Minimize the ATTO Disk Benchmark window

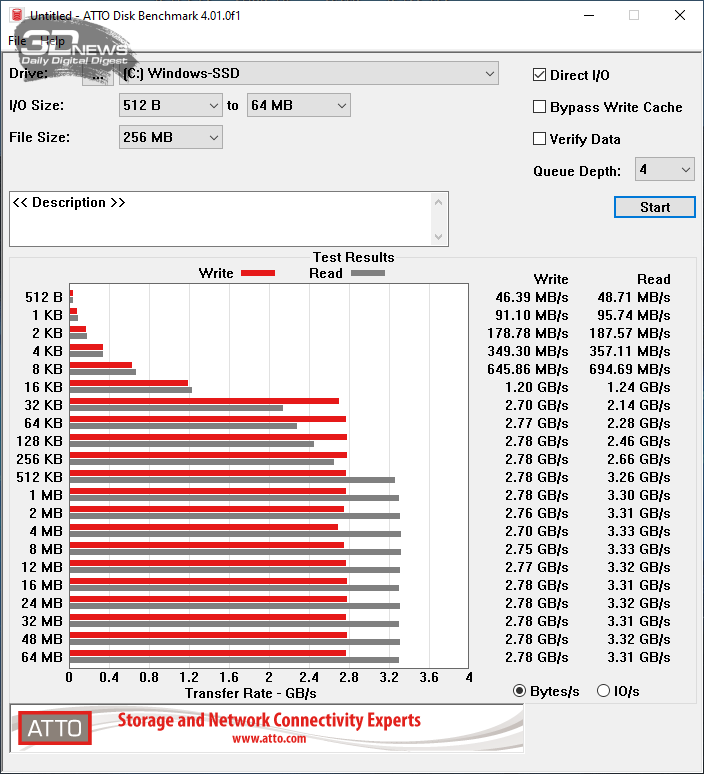[x=588, y=15]
